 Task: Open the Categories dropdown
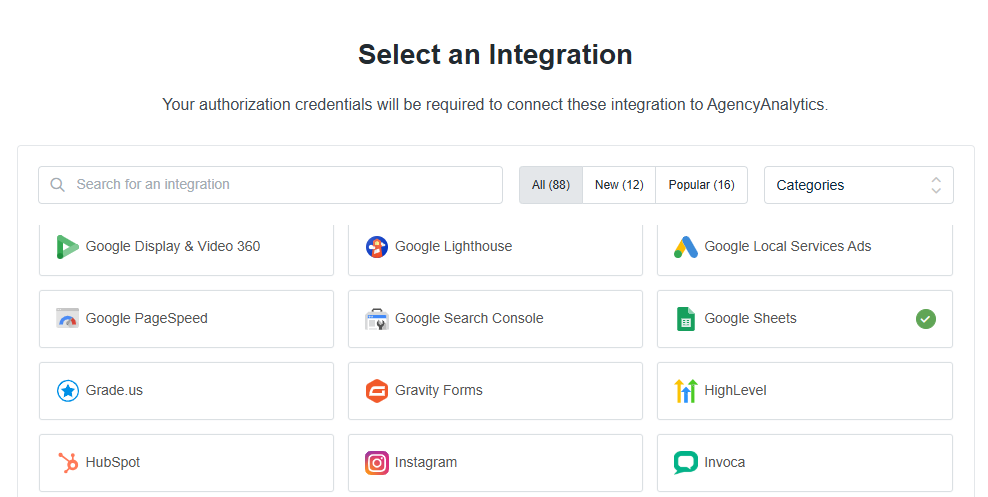click(x=859, y=185)
